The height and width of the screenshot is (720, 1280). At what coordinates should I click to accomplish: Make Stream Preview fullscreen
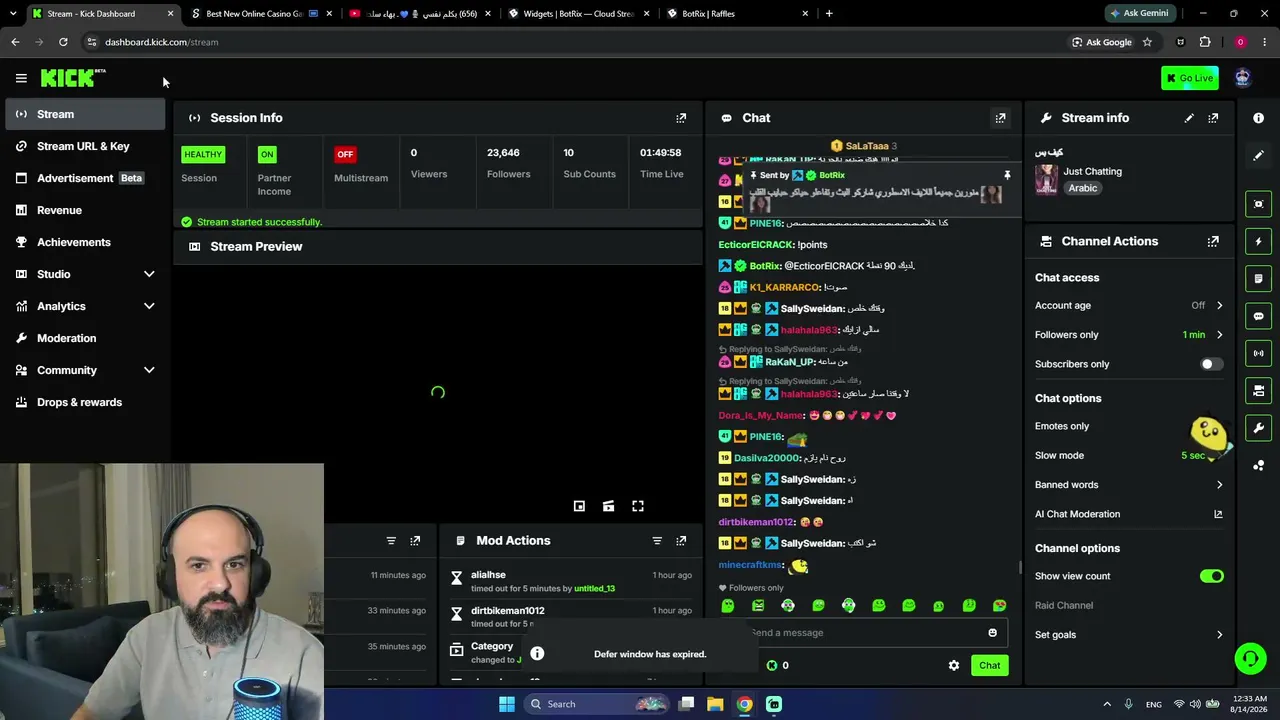pos(638,506)
